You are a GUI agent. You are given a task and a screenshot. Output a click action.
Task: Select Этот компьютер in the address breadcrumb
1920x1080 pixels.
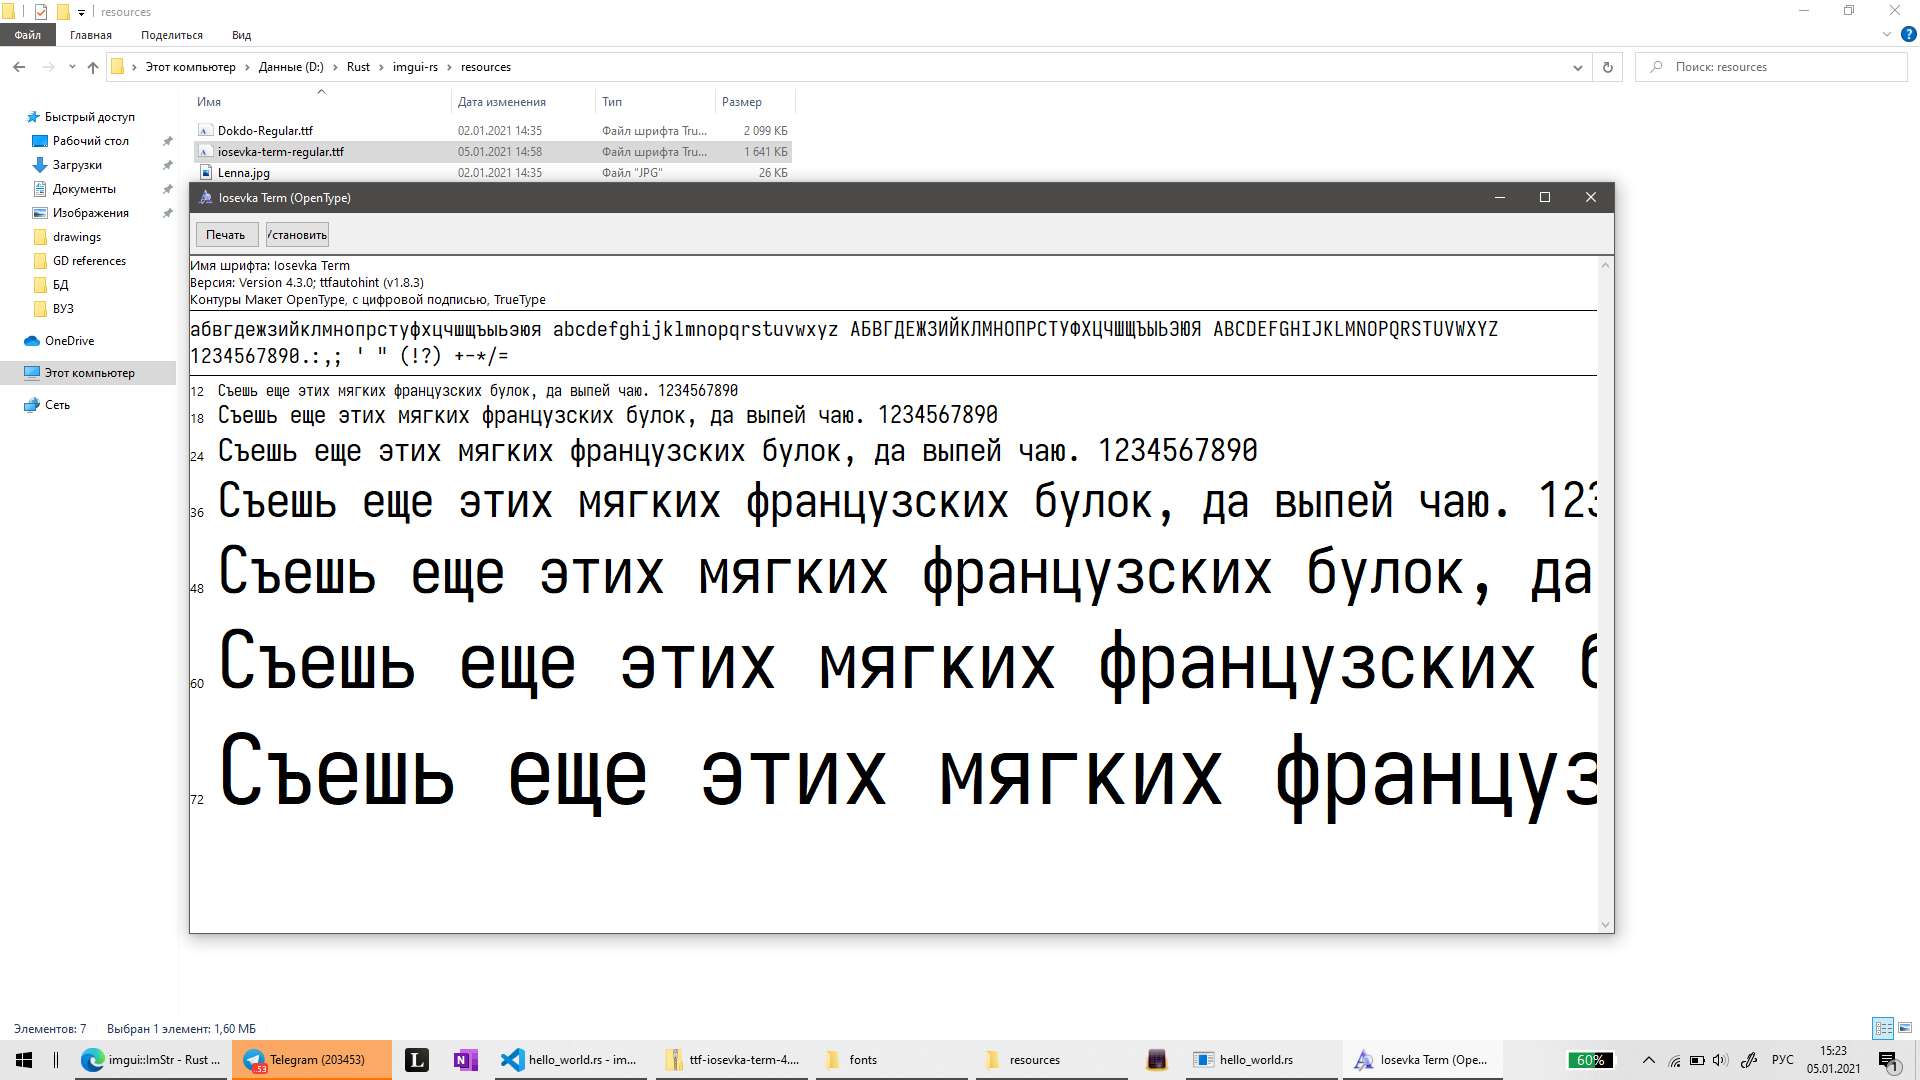(191, 67)
